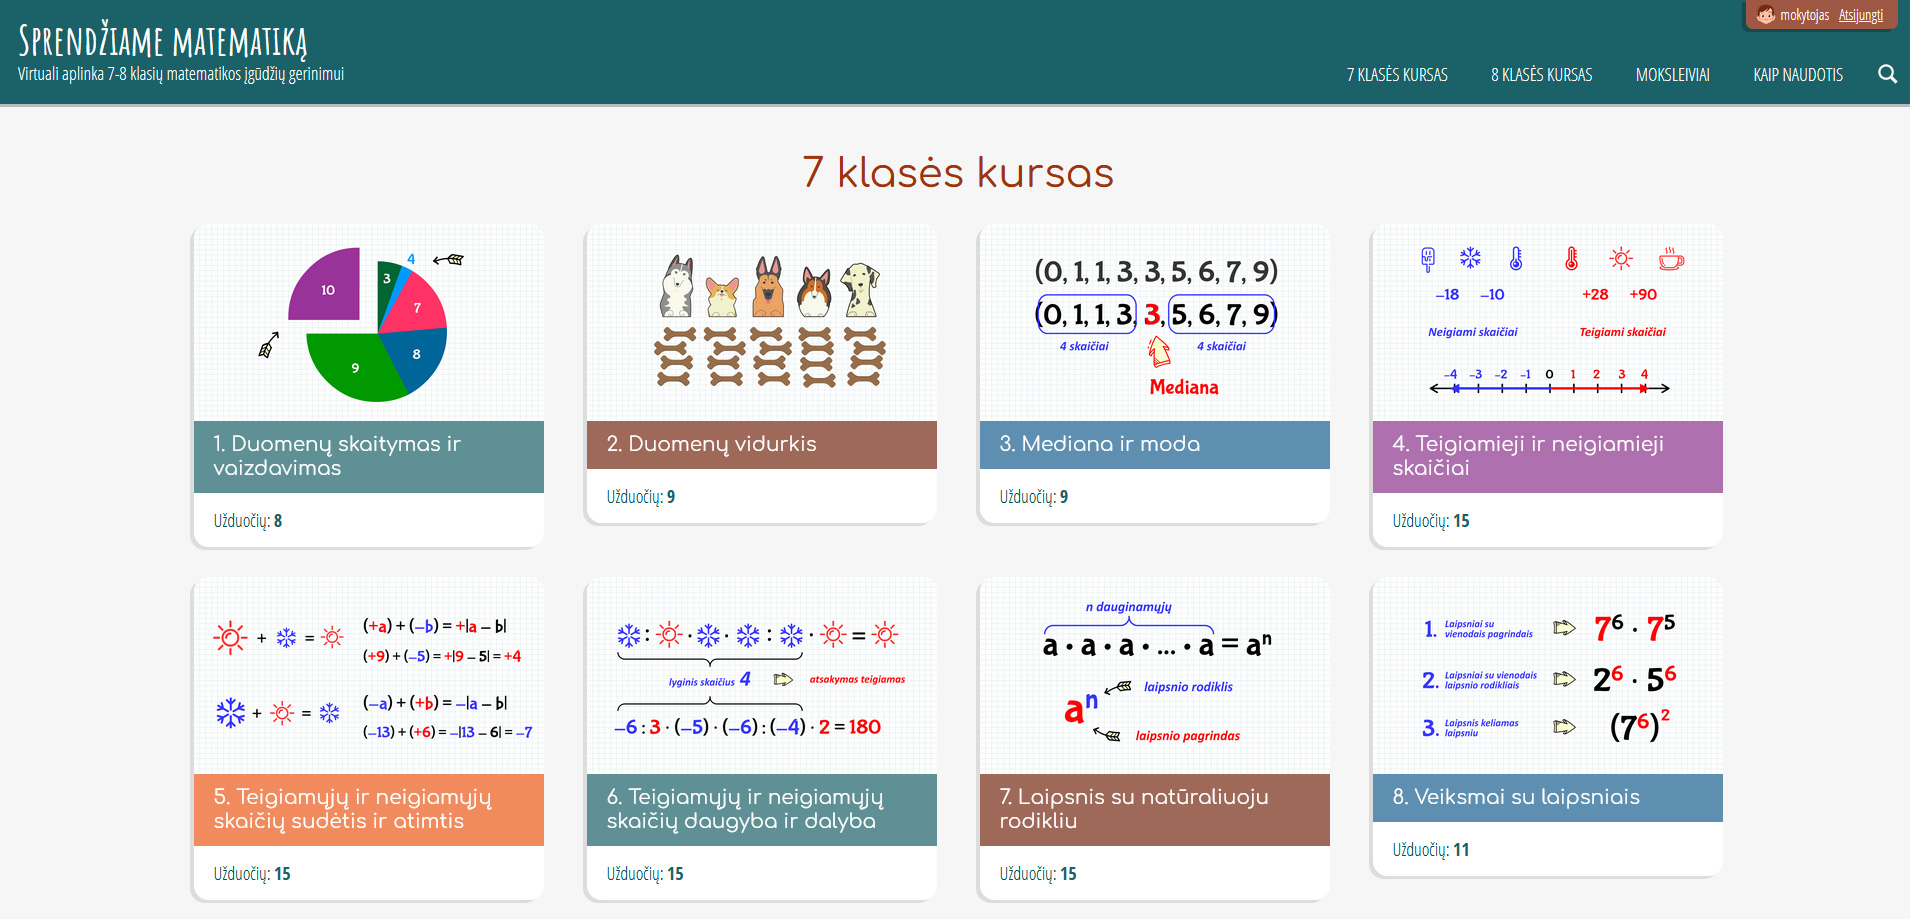The width and height of the screenshot is (1910, 919).
Task: Open the KAIP NAUDOTIS page
Action: pyautogui.click(x=1798, y=74)
